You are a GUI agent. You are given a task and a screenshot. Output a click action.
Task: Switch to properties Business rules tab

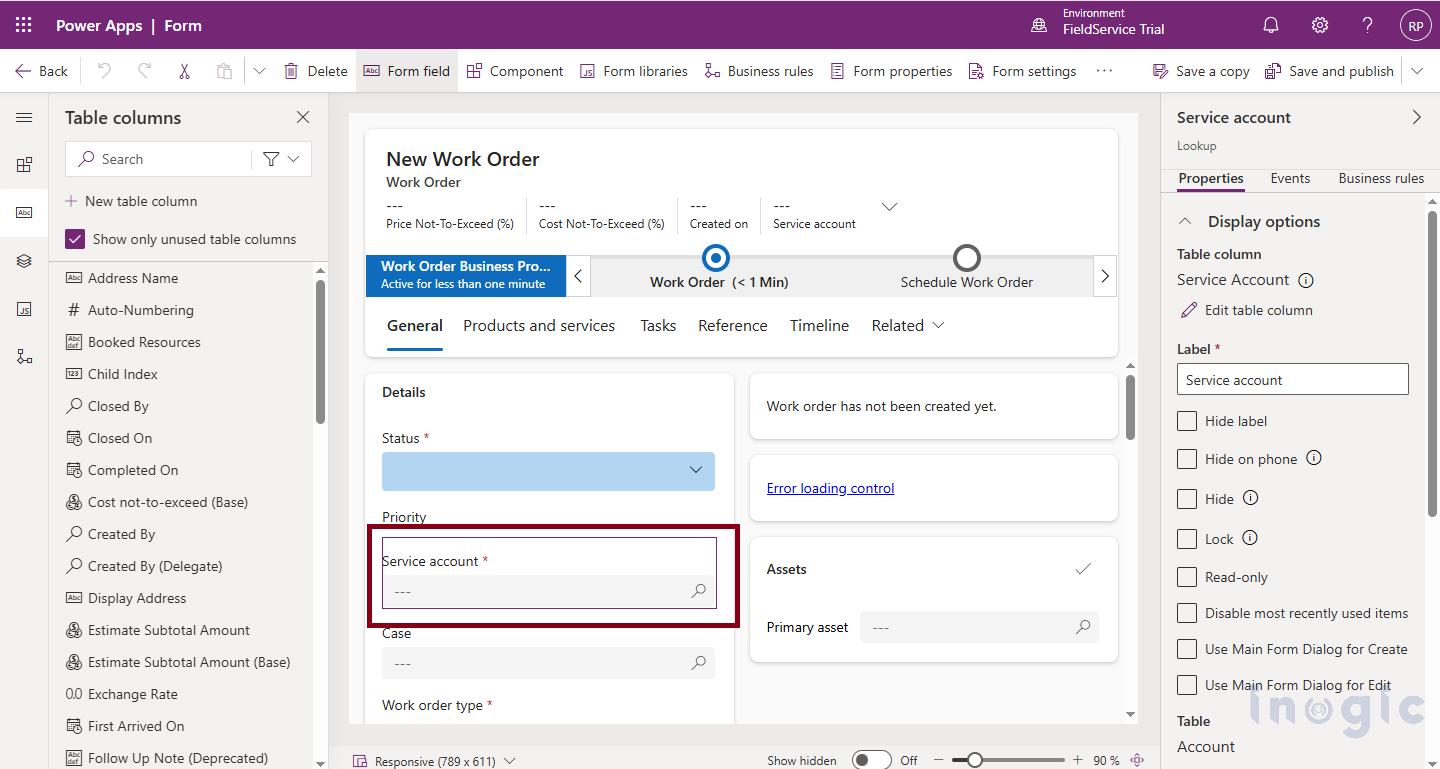click(x=1381, y=178)
